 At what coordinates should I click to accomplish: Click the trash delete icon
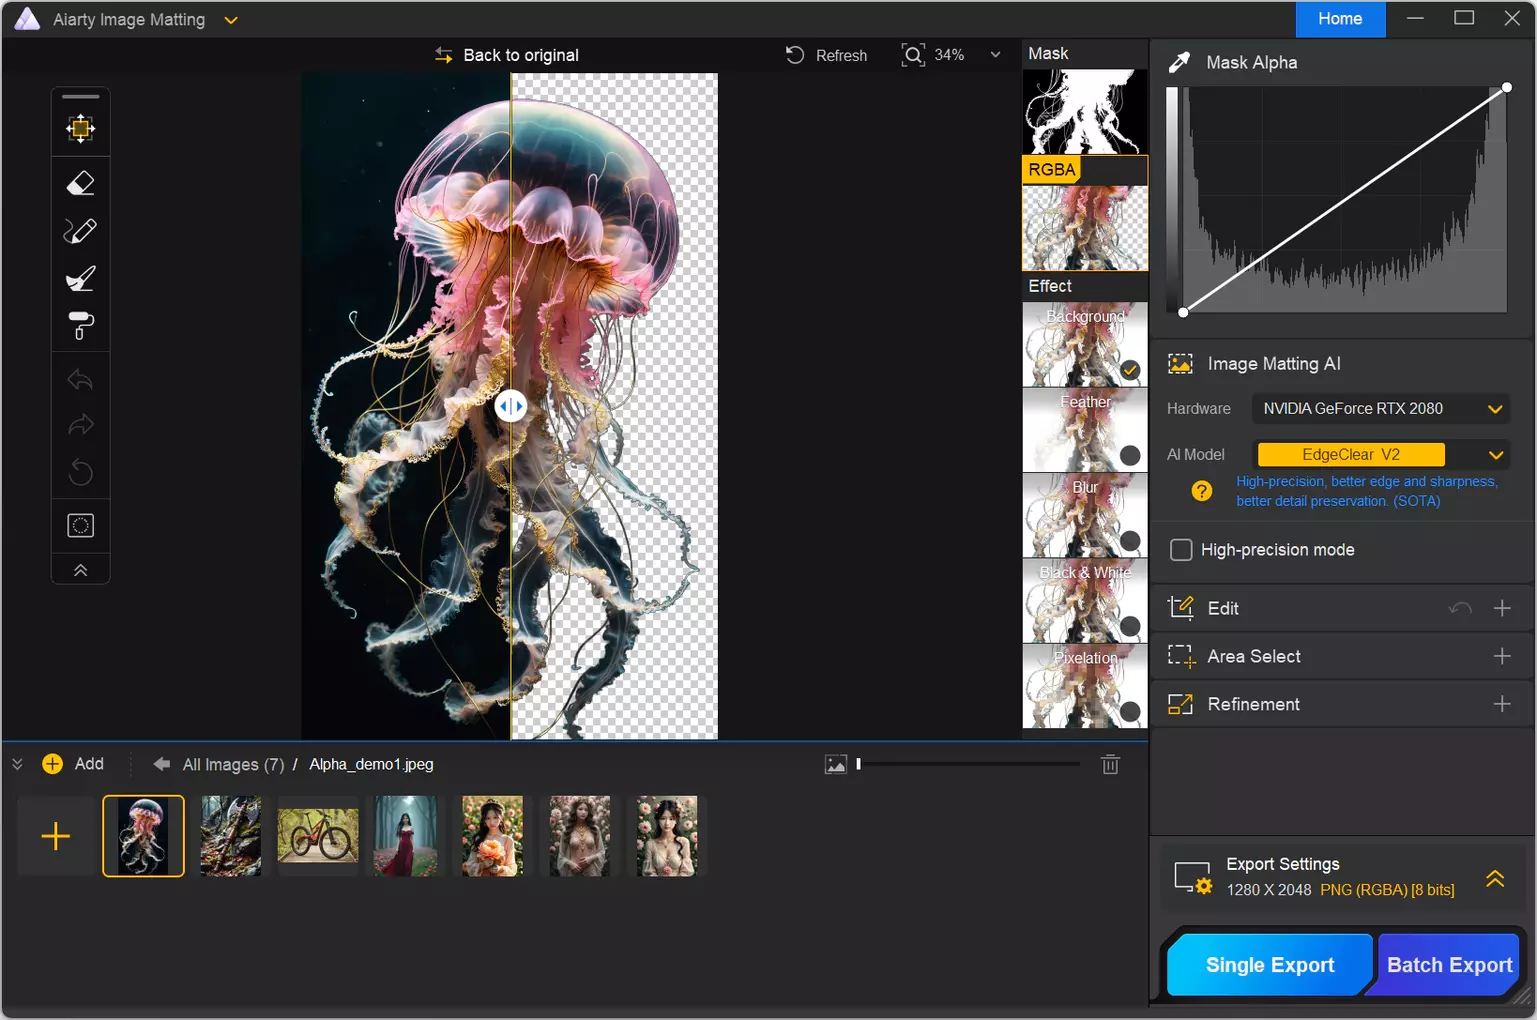coord(1110,765)
